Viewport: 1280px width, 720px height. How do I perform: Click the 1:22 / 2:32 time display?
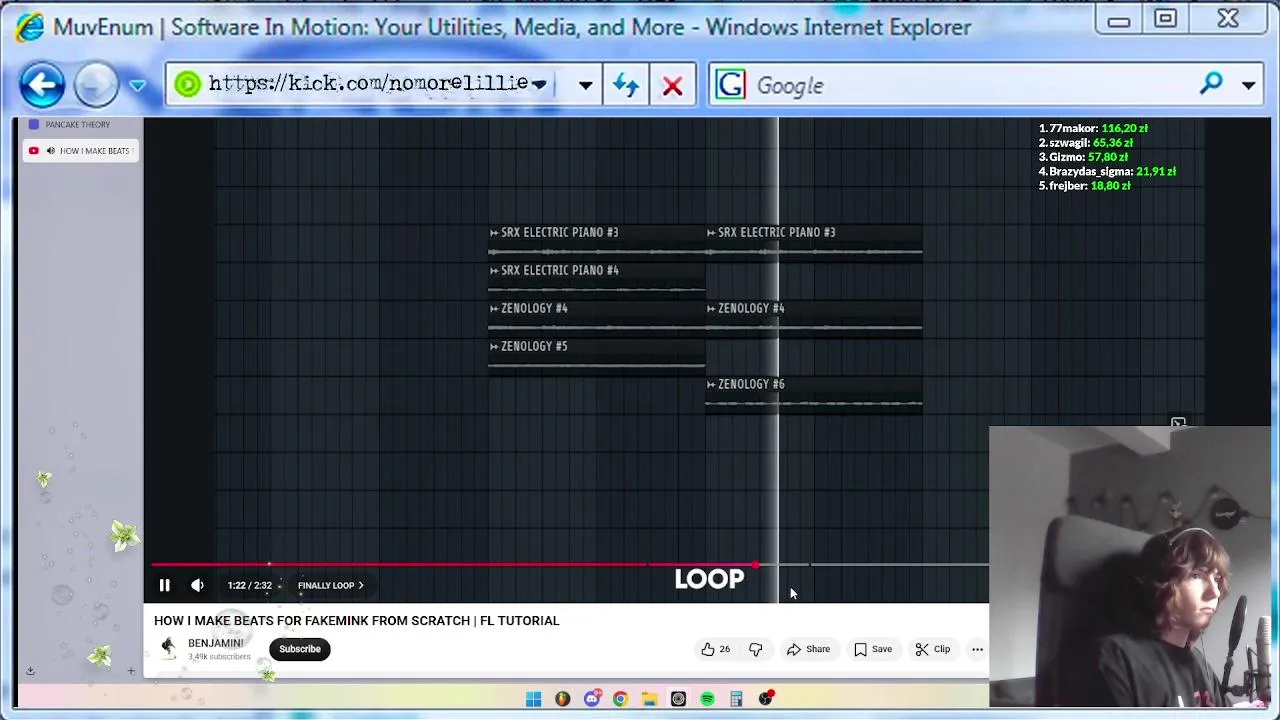[249, 585]
